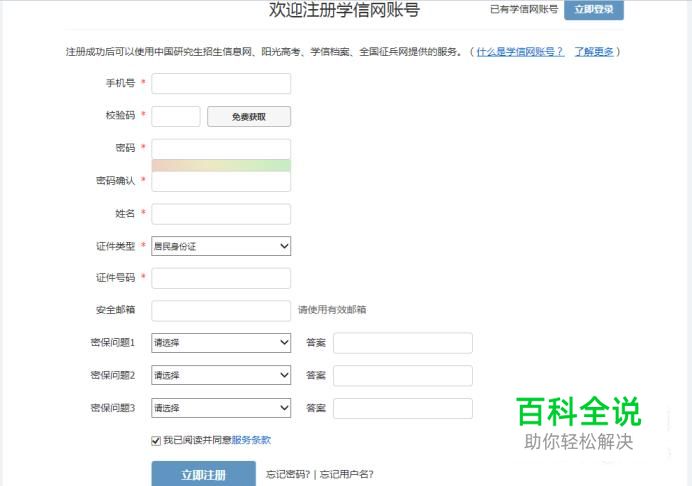Image resolution: width=692 pixels, height=486 pixels.
Task: Open the 了解更多 link
Action: click(594, 52)
